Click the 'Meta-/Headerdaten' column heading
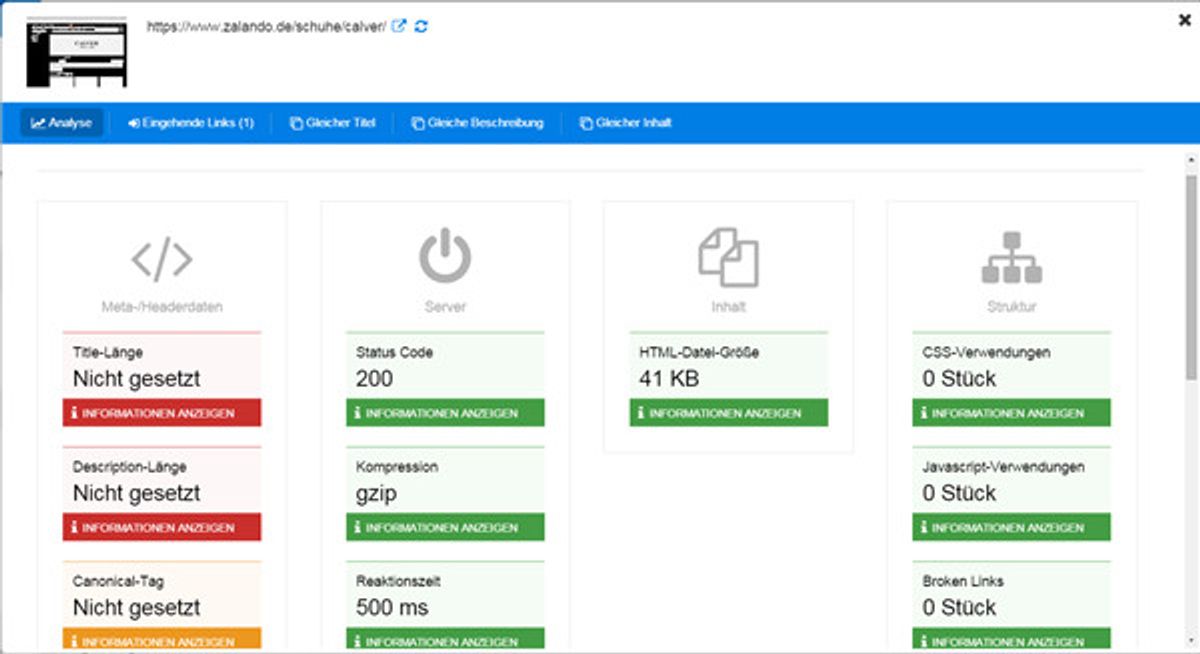Image resolution: width=1200 pixels, height=654 pixels. [x=162, y=307]
